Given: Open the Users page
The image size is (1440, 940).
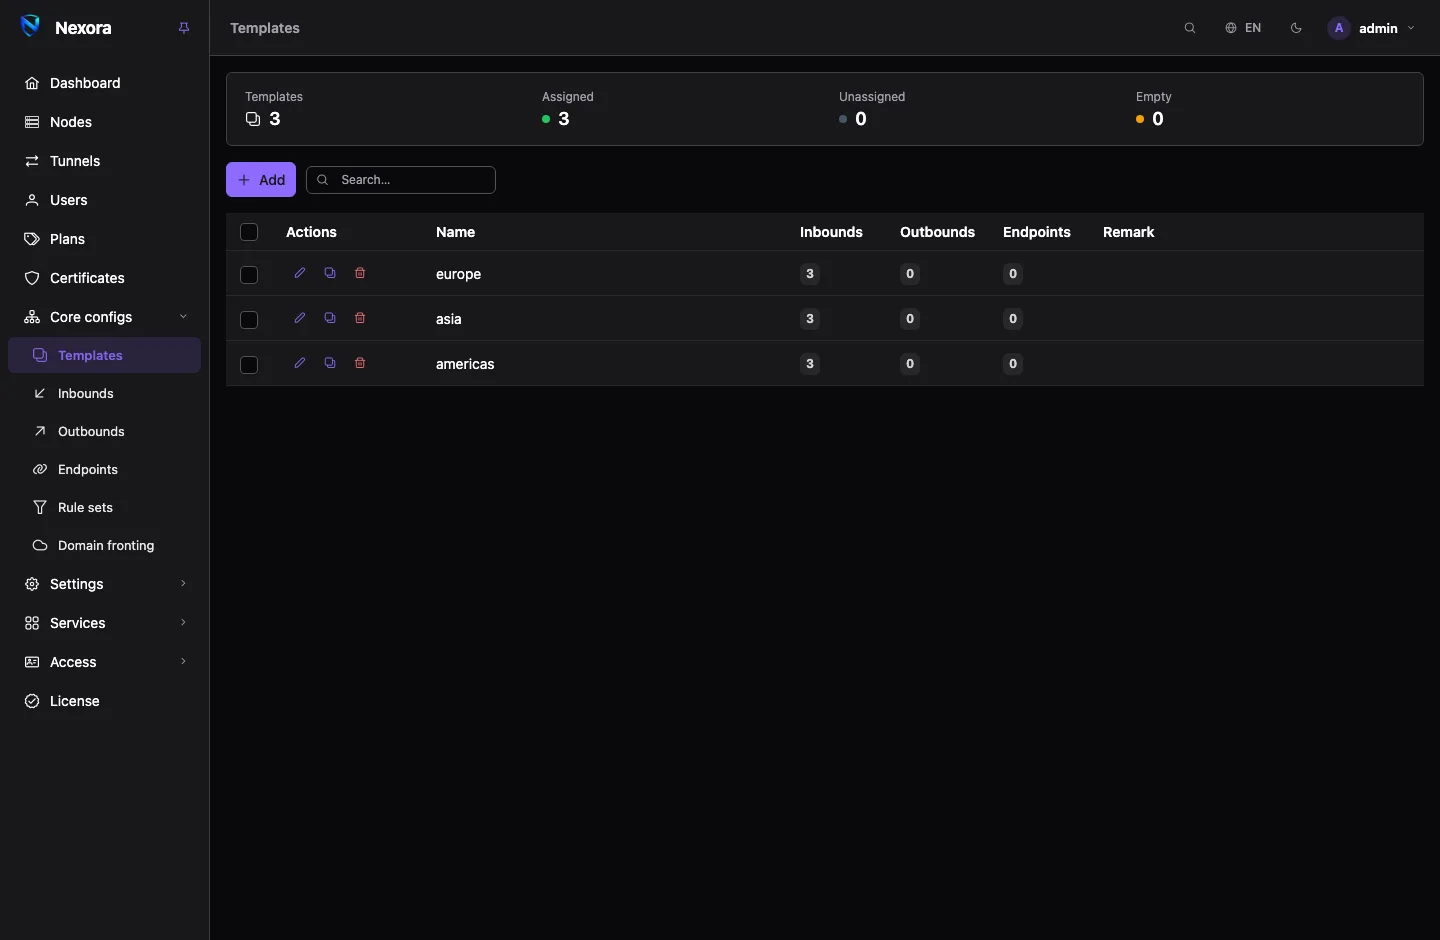Looking at the screenshot, I should (x=105, y=200).
